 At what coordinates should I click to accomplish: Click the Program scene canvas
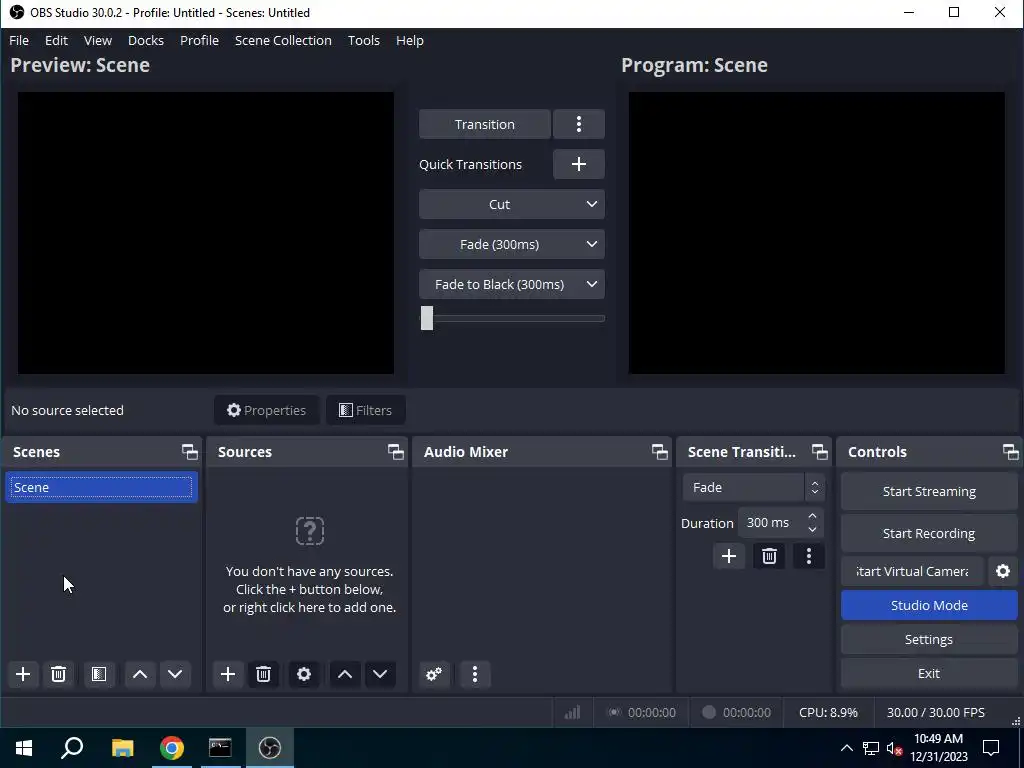(816, 233)
